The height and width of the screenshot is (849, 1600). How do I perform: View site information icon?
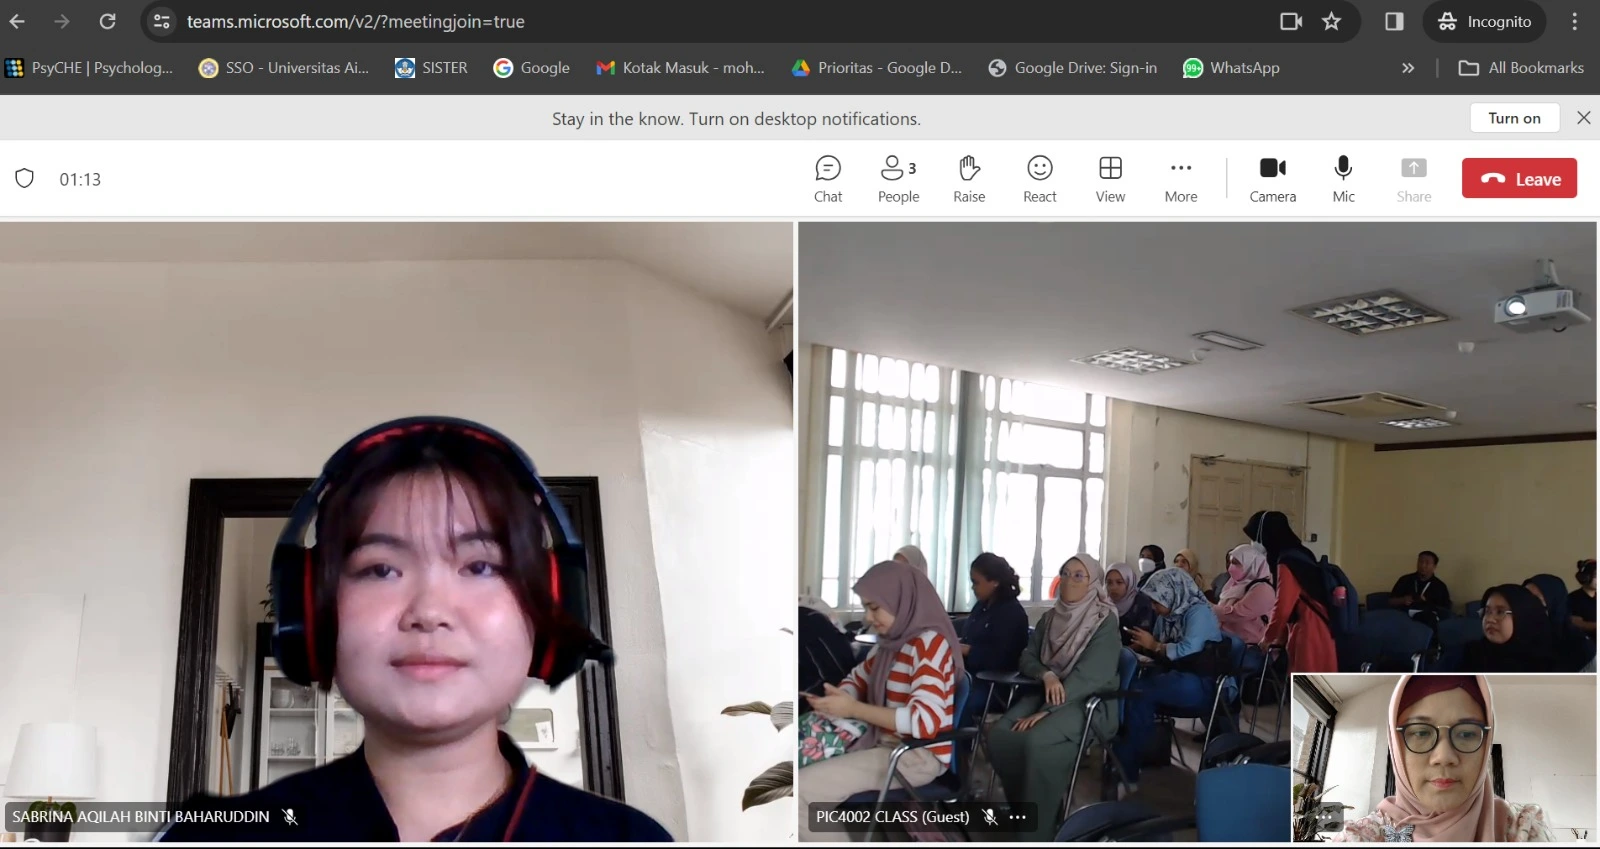pyautogui.click(x=161, y=21)
